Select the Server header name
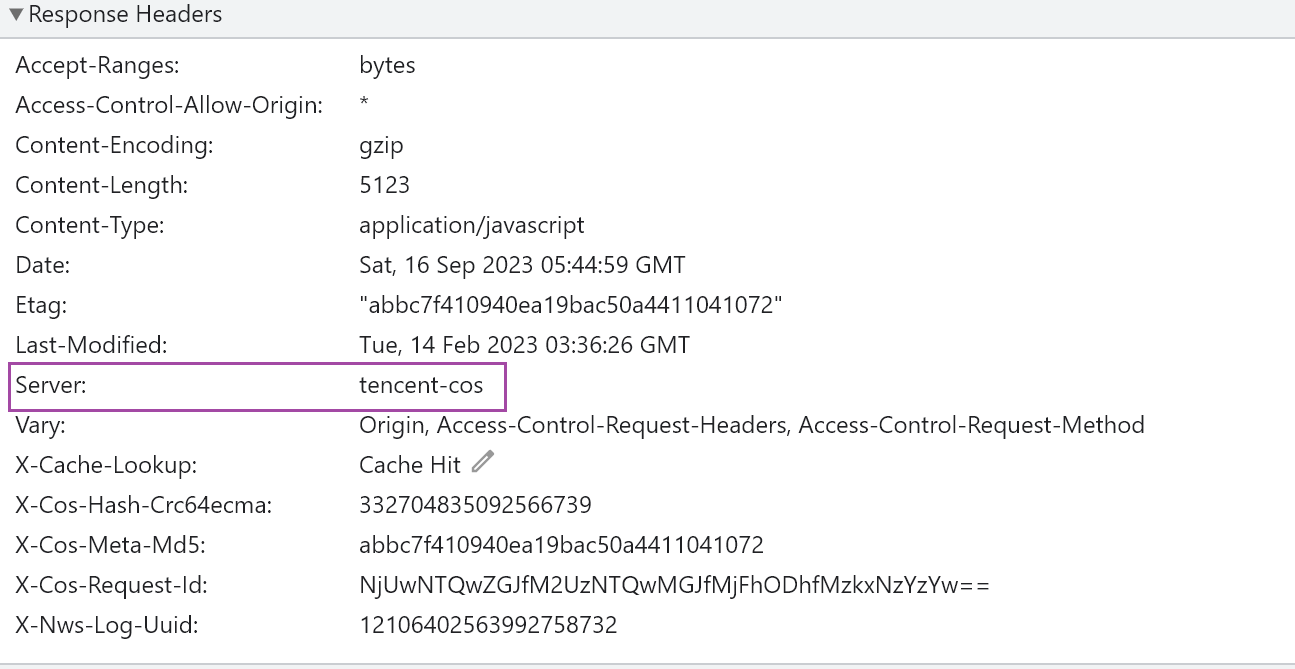The width and height of the screenshot is (1295, 669). [x=51, y=386]
